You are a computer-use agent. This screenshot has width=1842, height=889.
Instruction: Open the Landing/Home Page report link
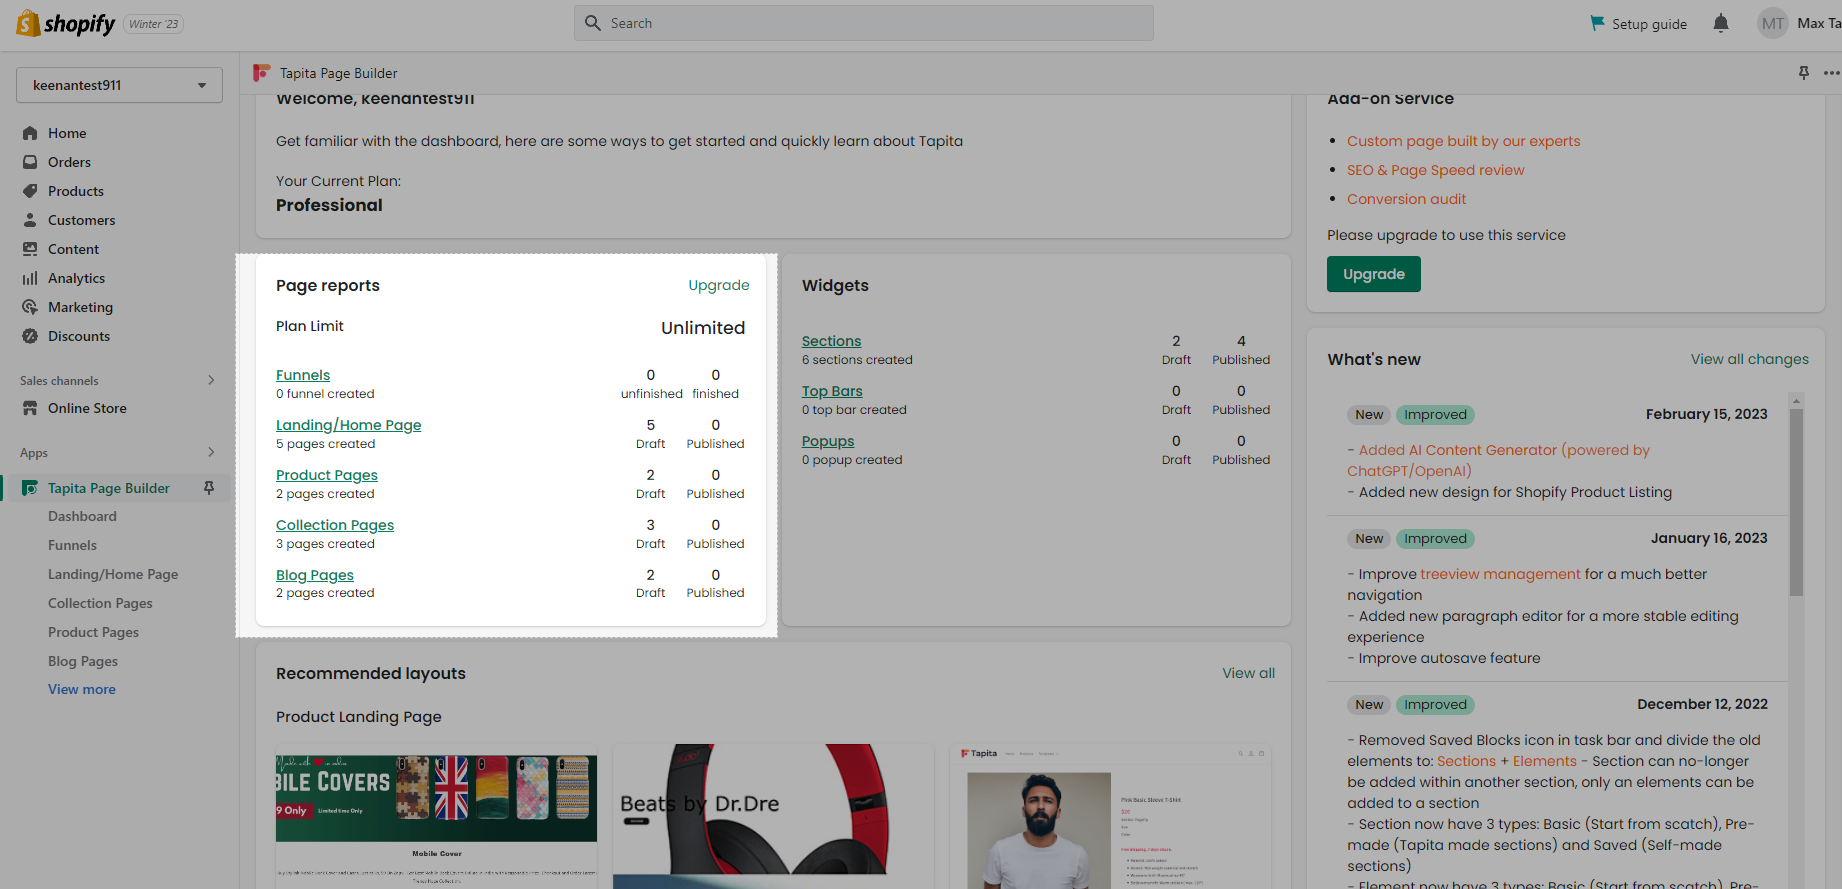point(348,425)
